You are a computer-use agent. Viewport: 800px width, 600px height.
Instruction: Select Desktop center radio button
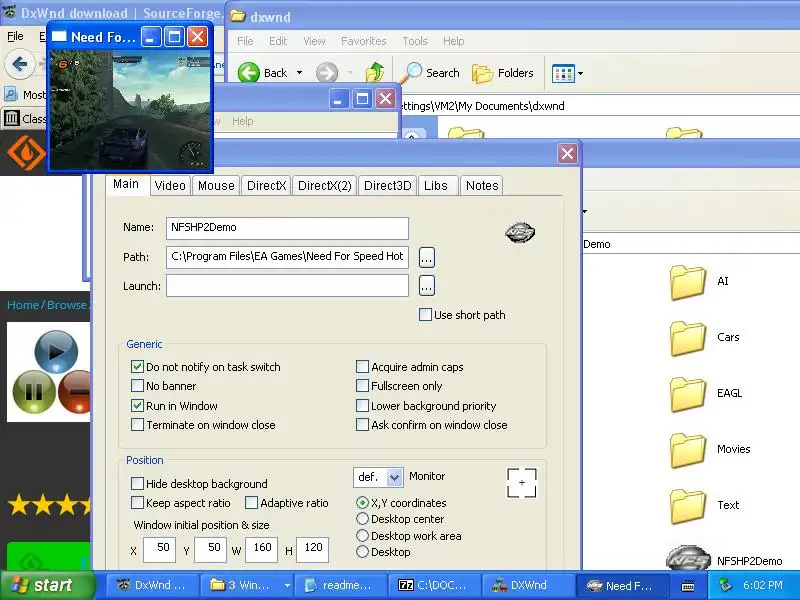coord(362,519)
